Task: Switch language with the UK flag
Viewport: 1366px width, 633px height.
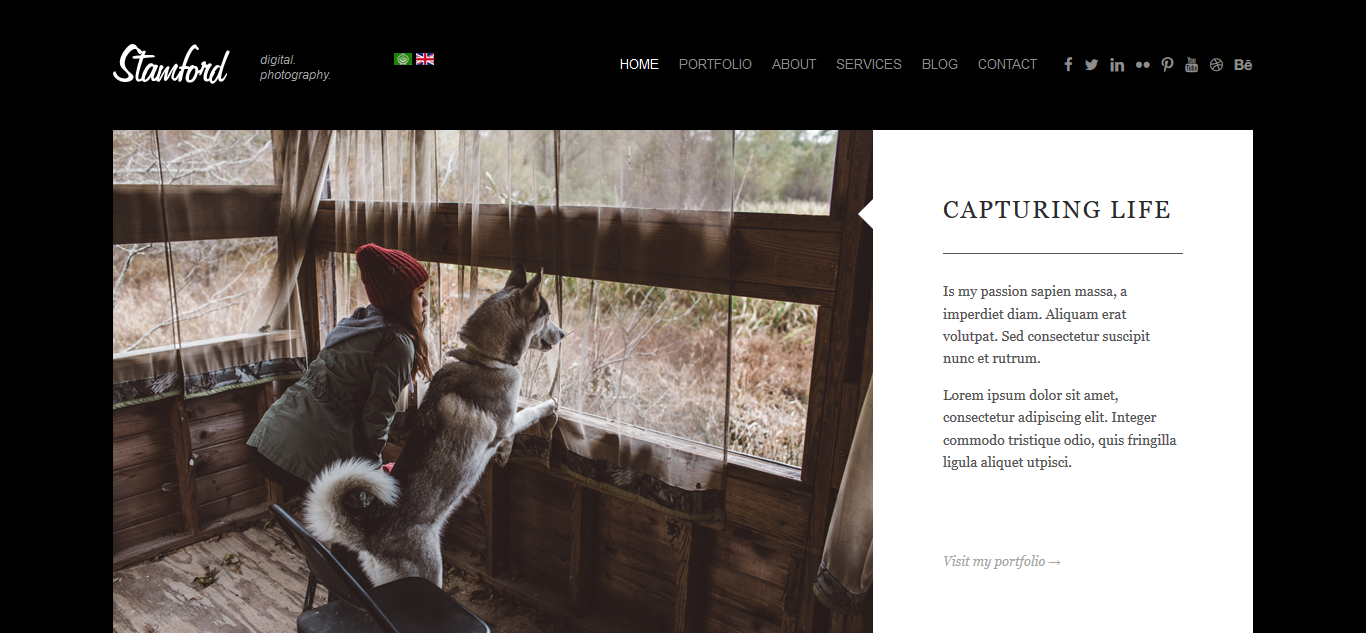Action: point(425,59)
